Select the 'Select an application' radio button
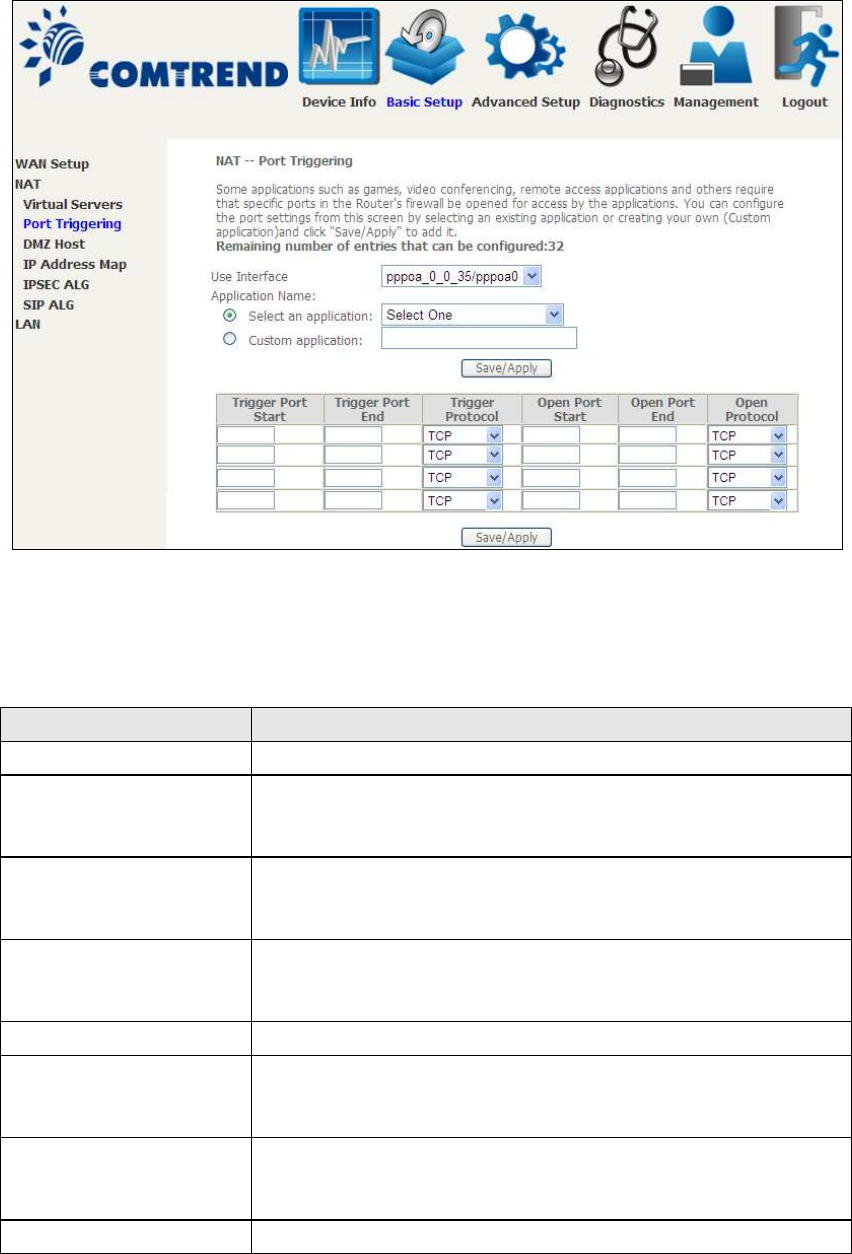 (229, 315)
